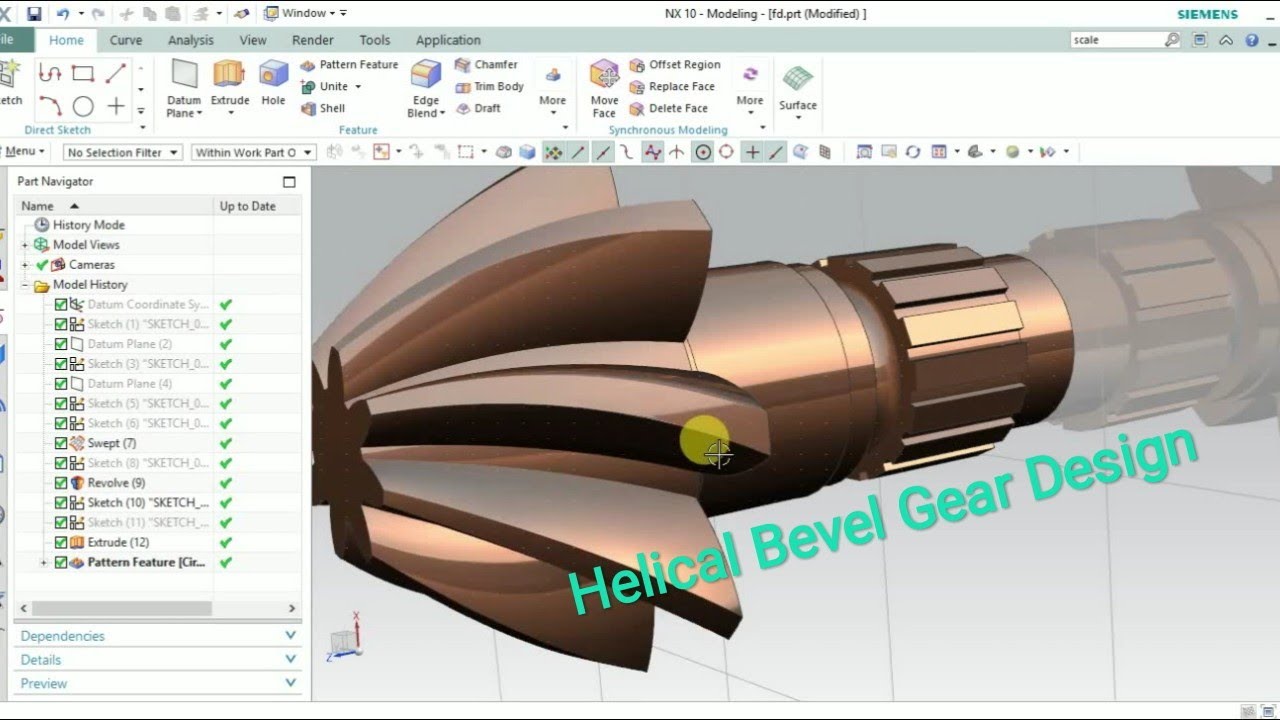Open the Within Work Part Only dropdown
The image size is (1280, 720).
pyautogui.click(x=253, y=152)
